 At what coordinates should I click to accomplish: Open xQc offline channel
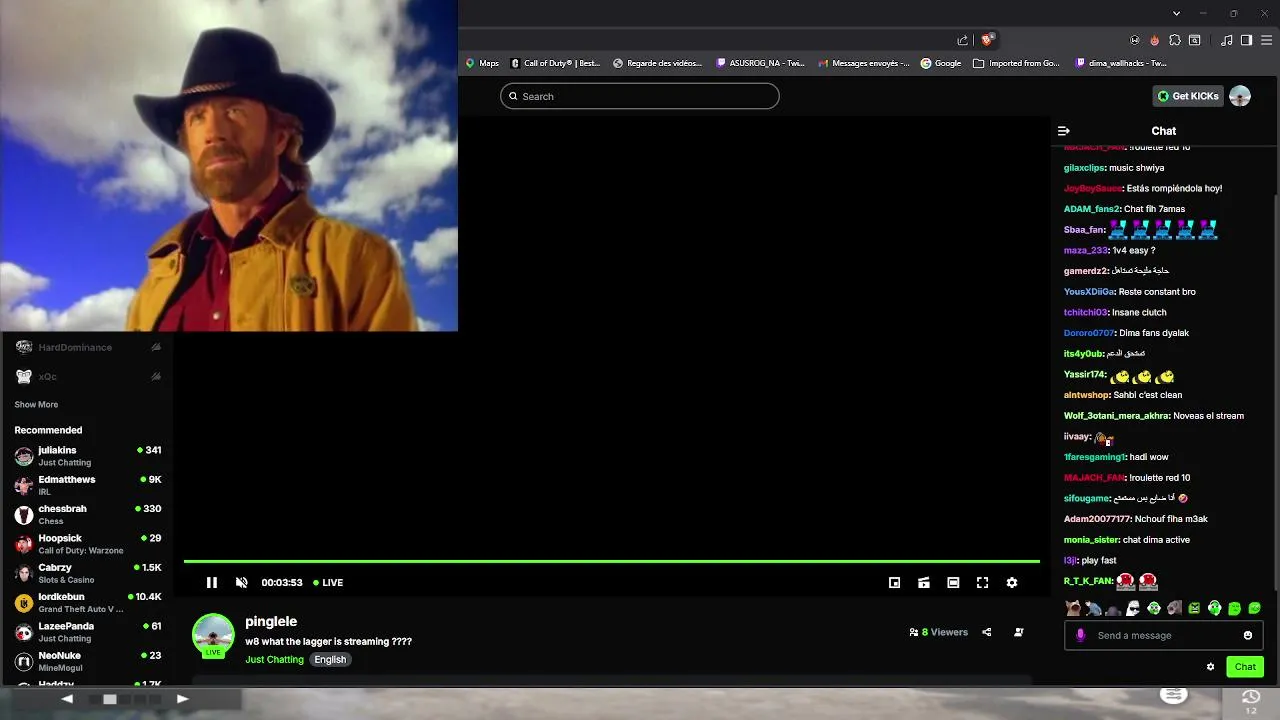tap(88, 377)
